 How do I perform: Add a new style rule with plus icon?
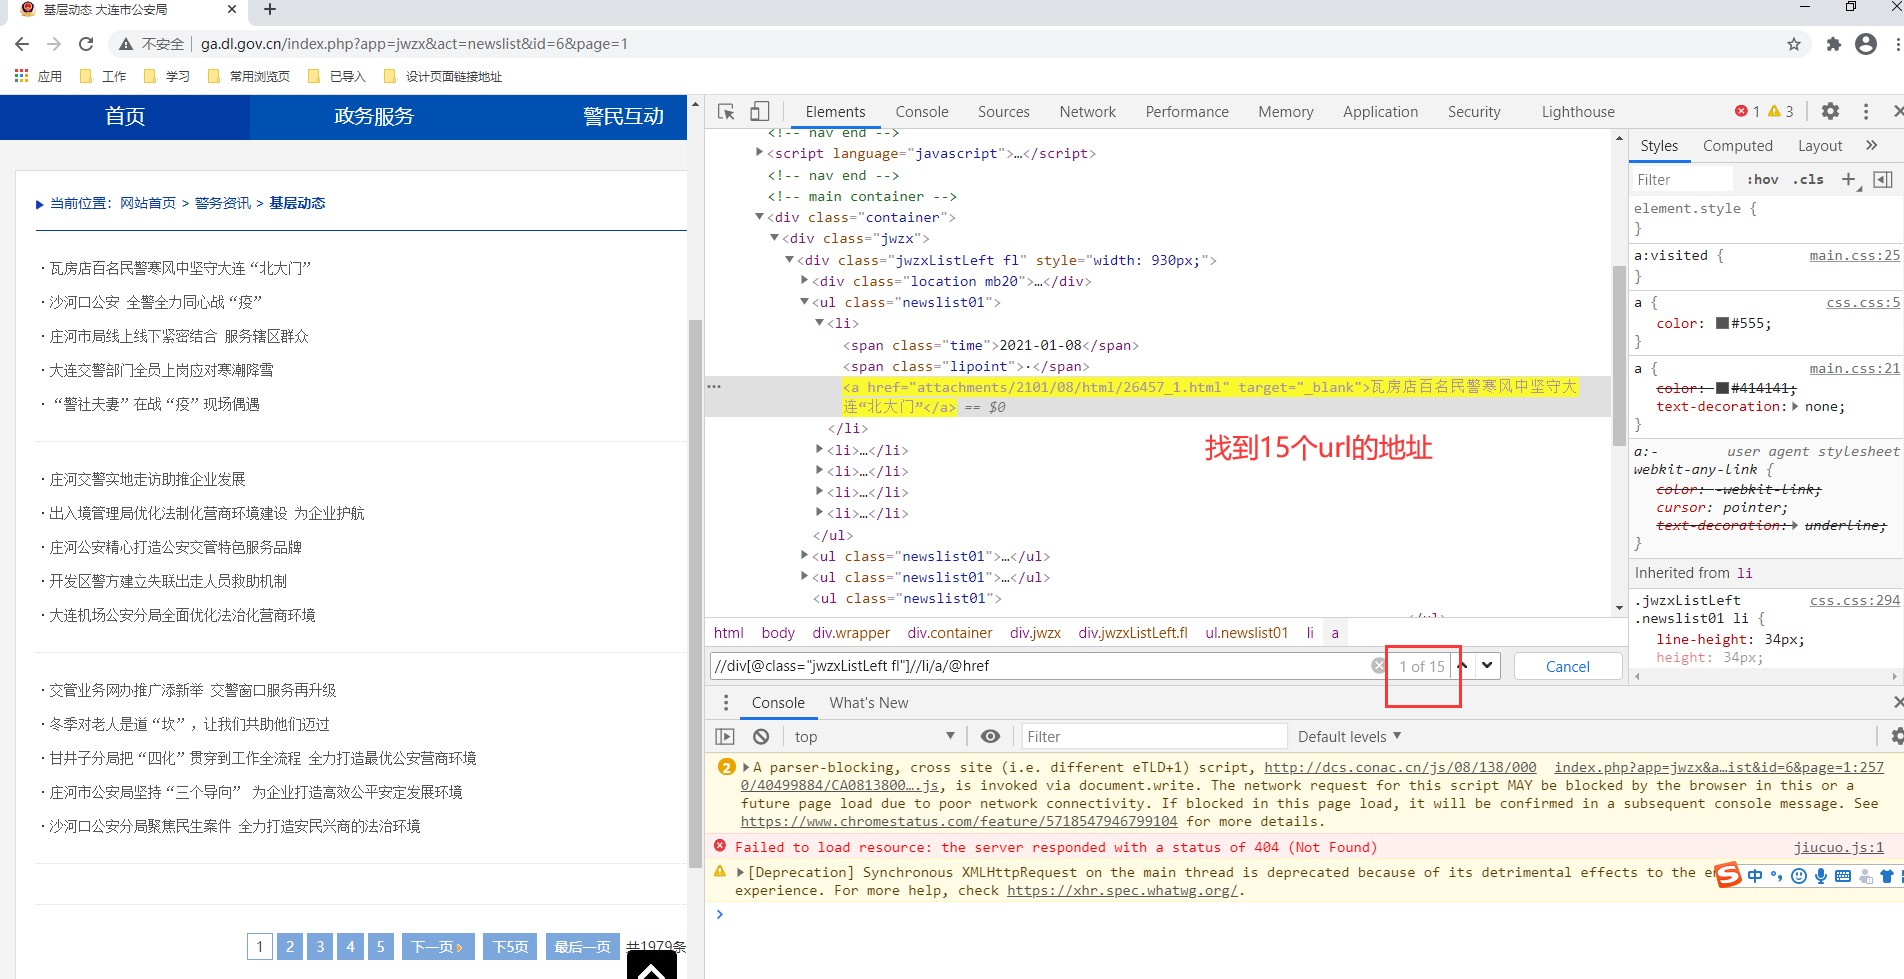(x=1848, y=180)
